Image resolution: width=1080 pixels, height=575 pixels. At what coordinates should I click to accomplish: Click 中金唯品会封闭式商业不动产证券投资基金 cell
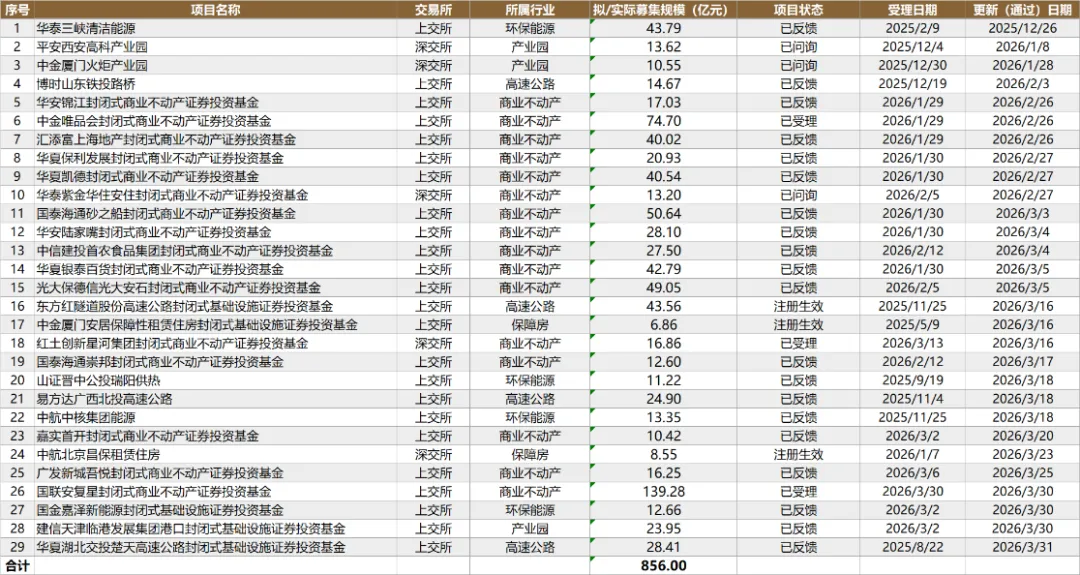point(216,121)
